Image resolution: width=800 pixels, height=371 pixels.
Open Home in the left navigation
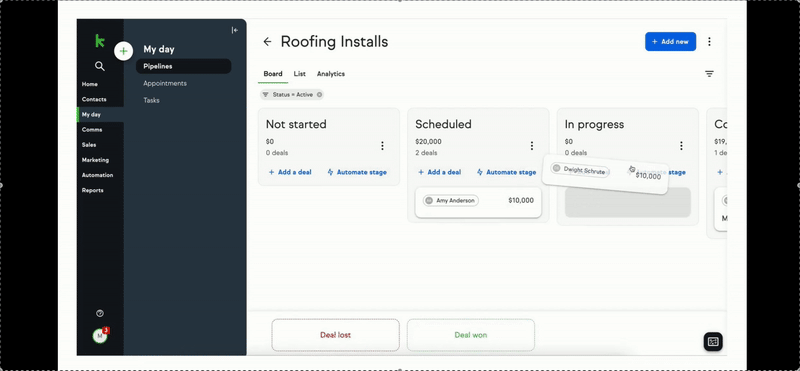click(90, 84)
